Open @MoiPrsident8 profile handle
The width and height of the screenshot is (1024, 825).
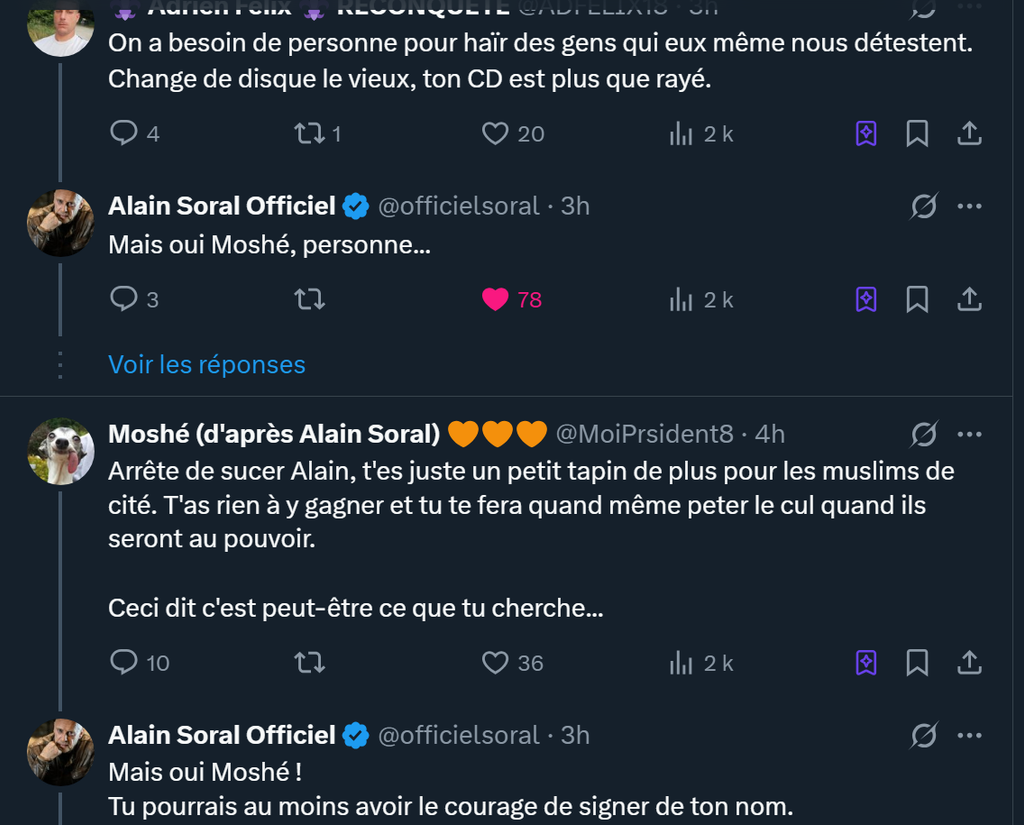644,434
